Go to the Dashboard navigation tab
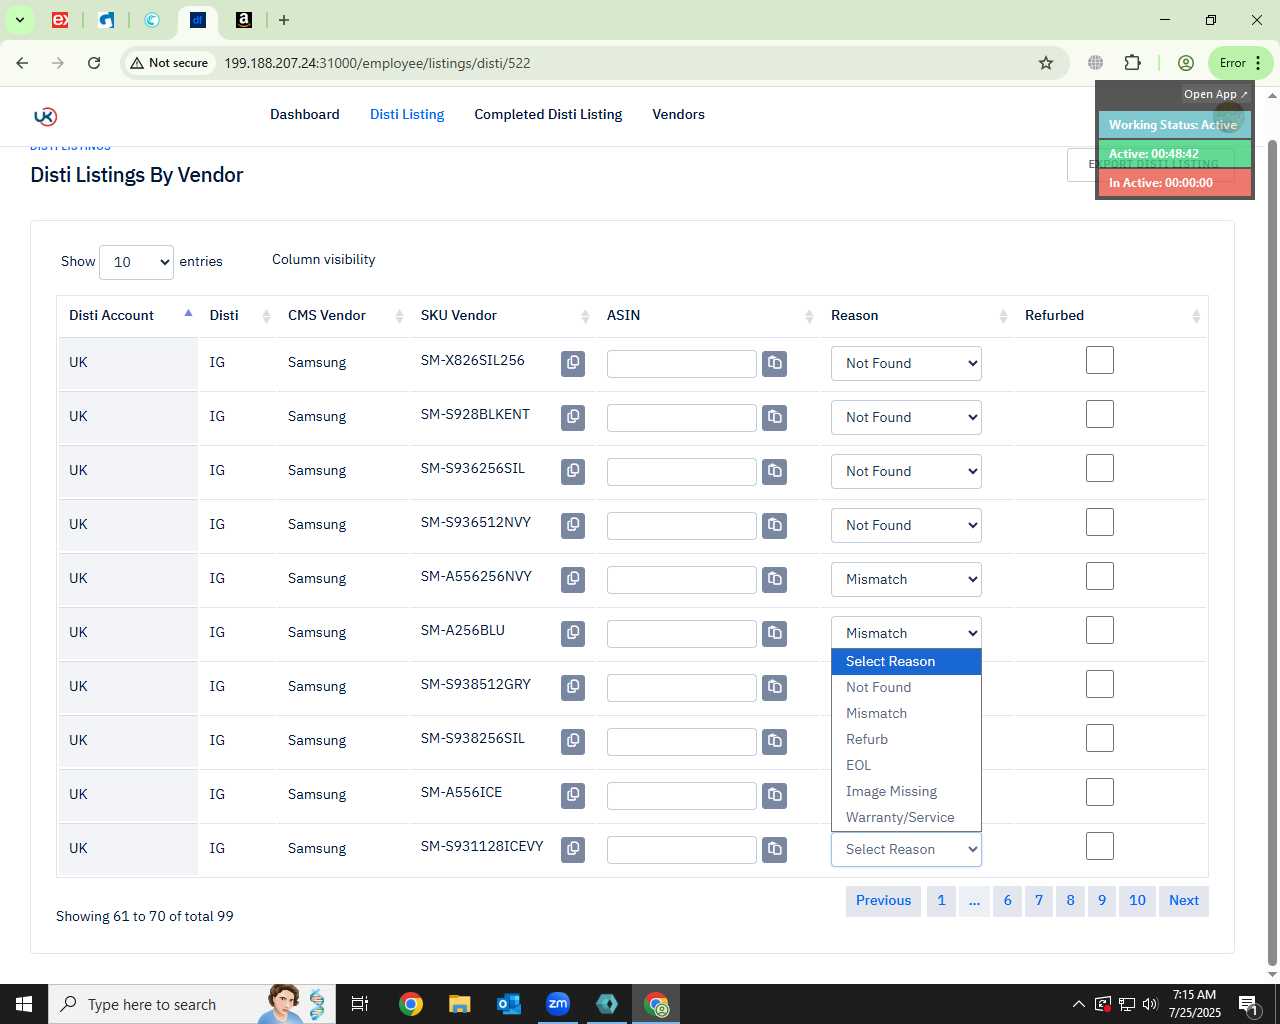This screenshot has height=1024, width=1280. point(305,114)
